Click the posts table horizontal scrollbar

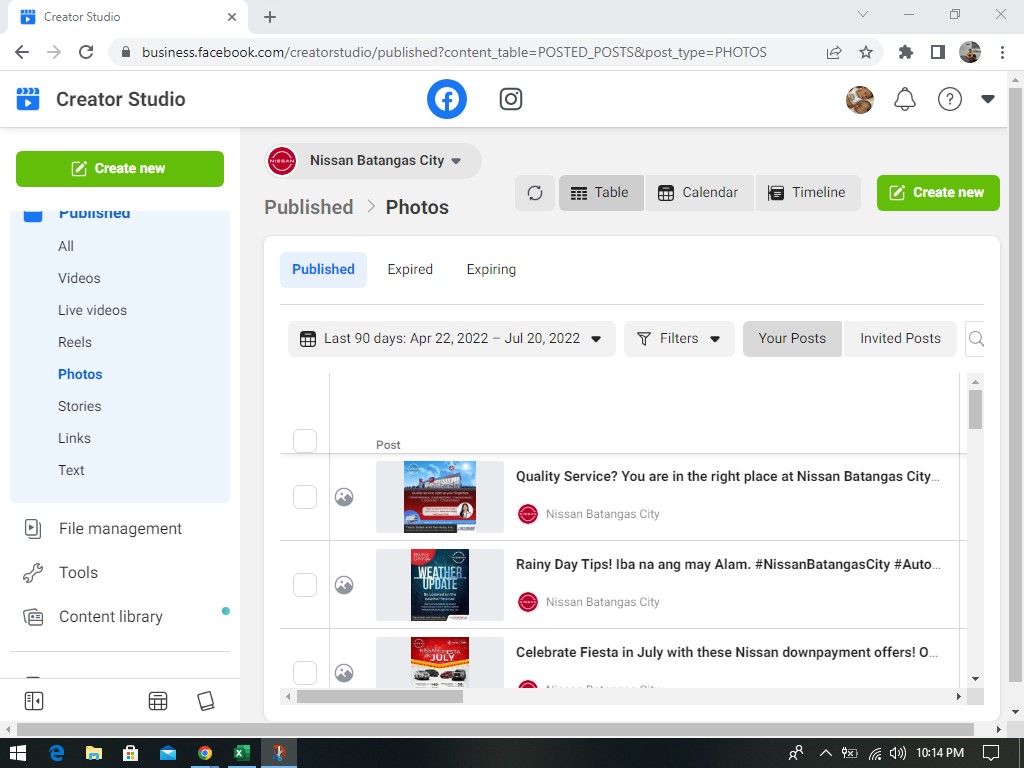[379, 697]
